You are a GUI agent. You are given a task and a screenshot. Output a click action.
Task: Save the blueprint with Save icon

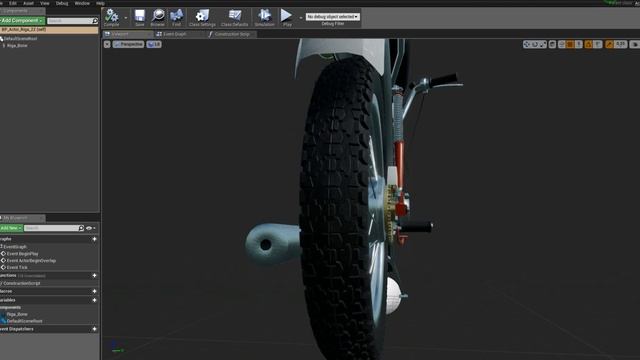pyautogui.click(x=140, y=18)
